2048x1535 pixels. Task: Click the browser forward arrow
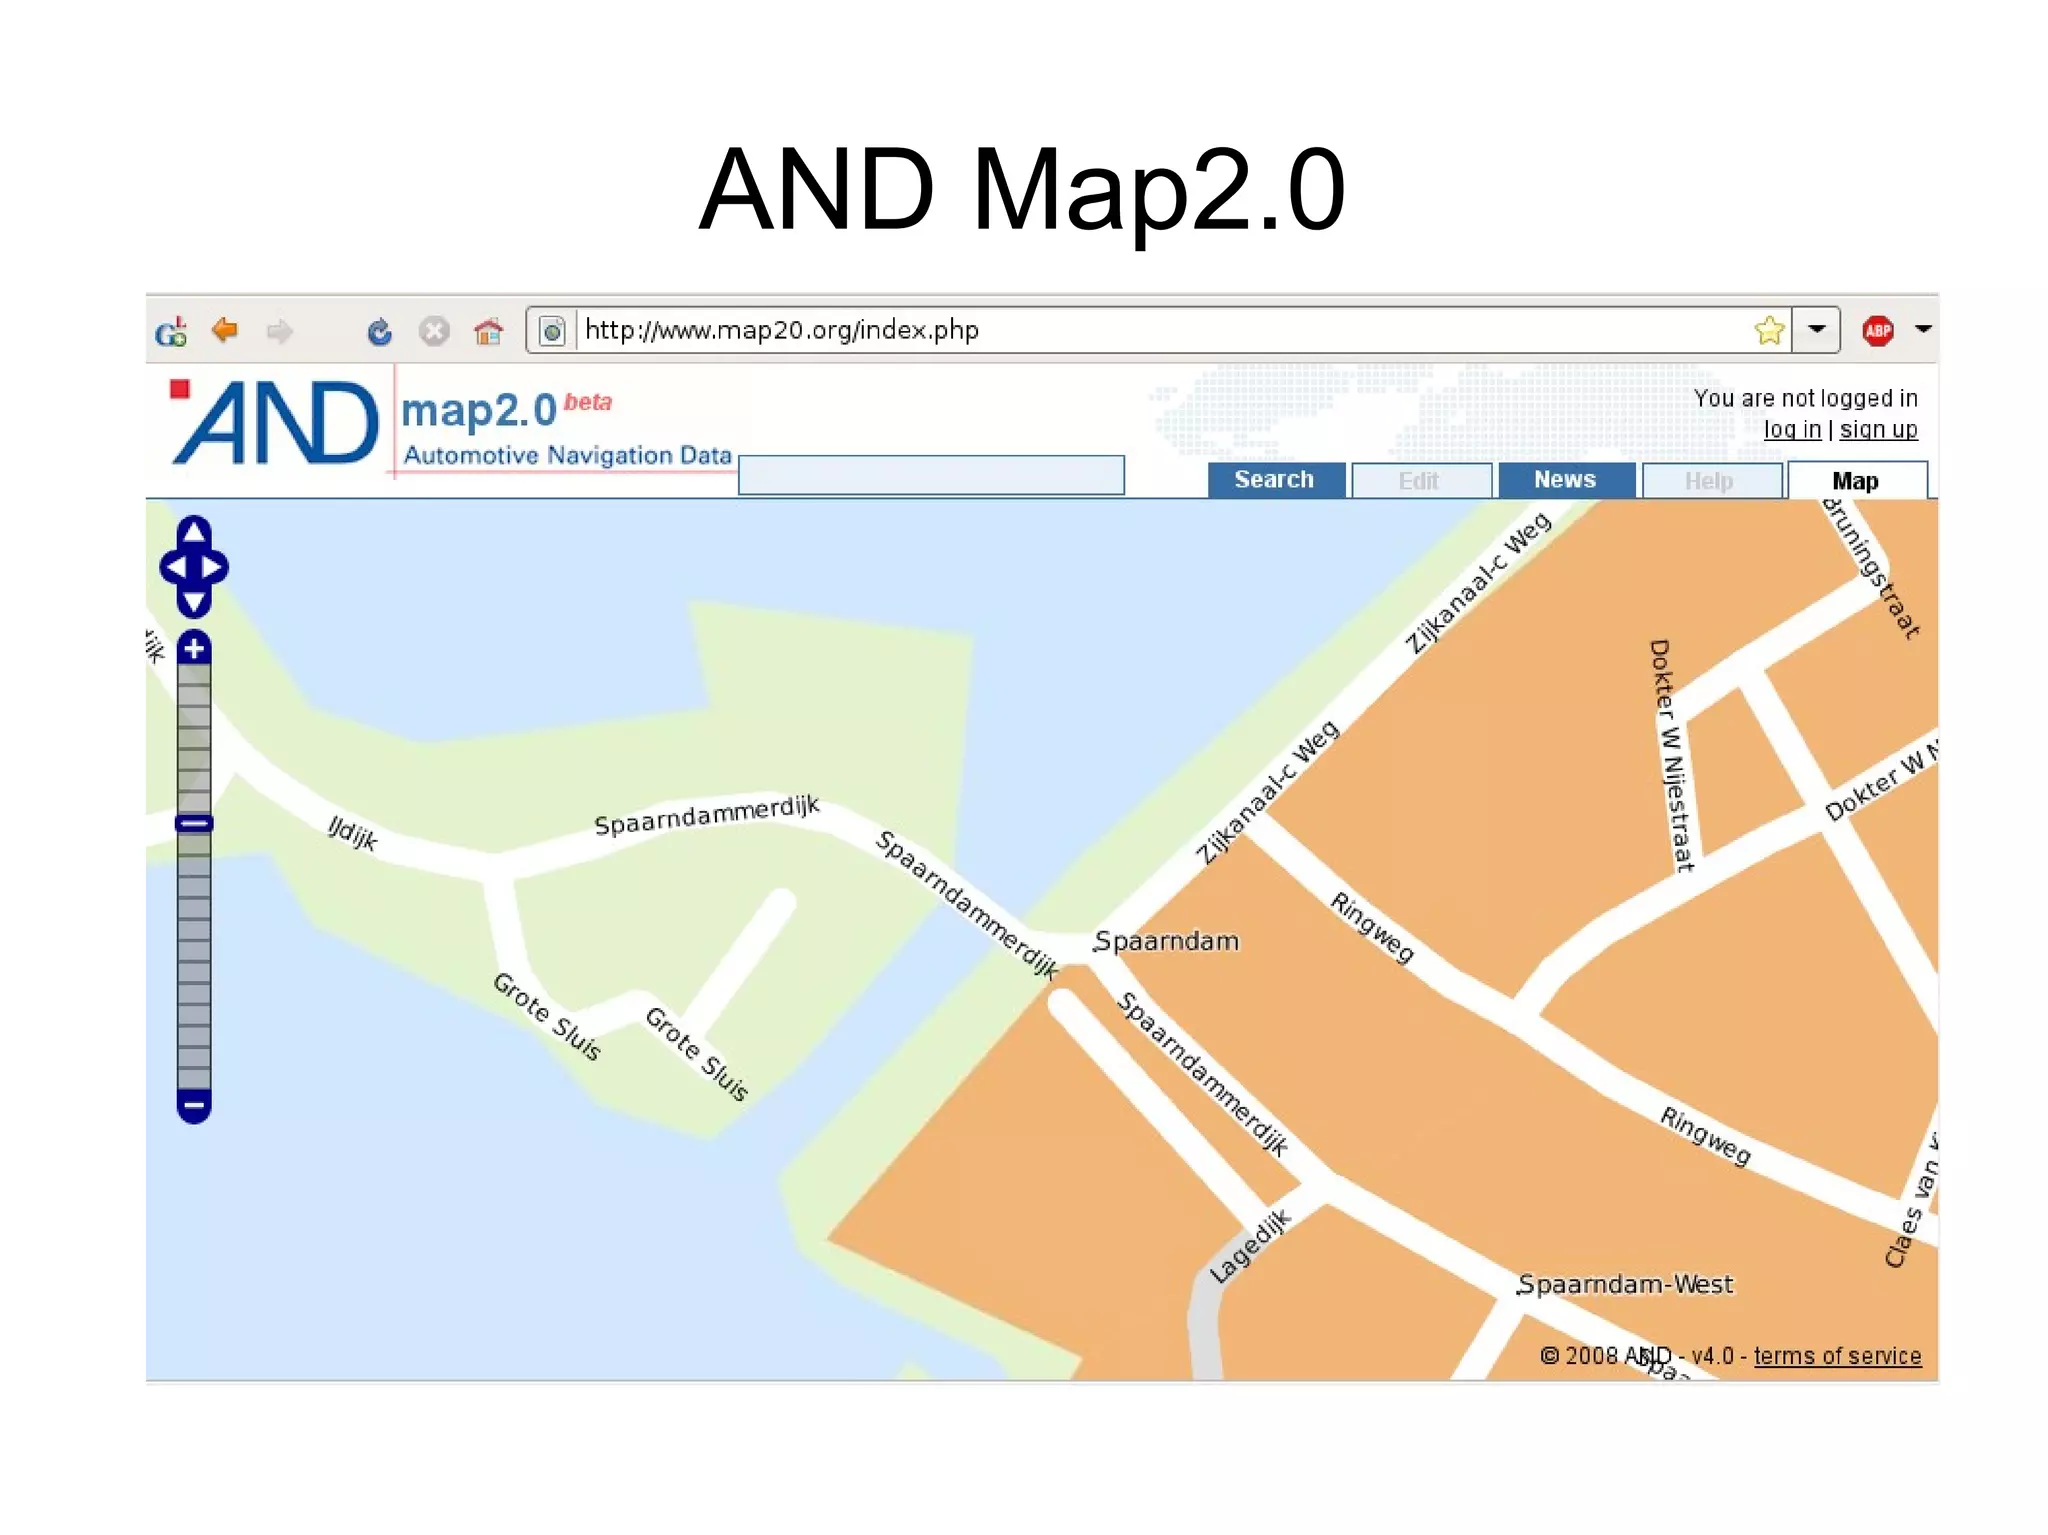point(279,331)
